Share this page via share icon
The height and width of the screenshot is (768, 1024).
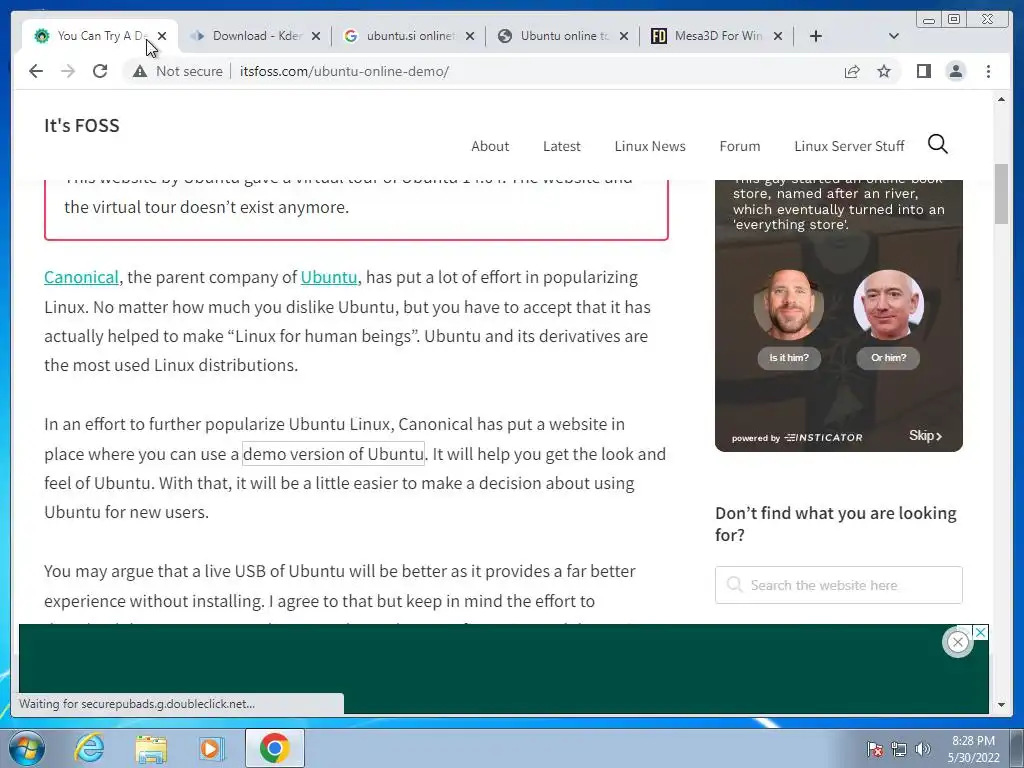[x=852, y=71]
